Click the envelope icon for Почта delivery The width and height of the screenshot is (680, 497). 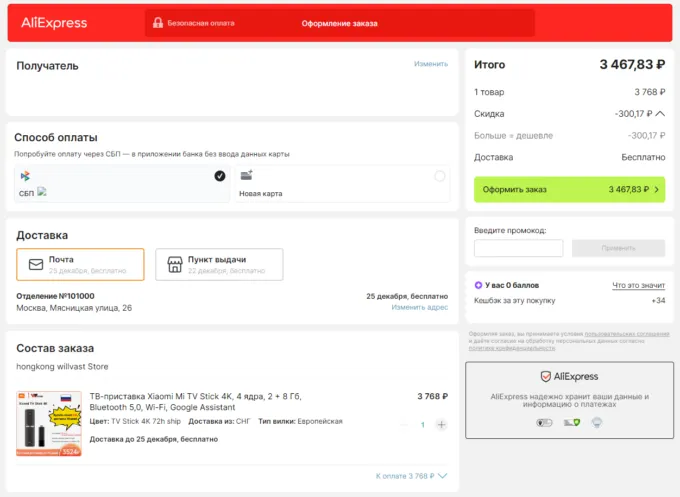tap(36, 265)
